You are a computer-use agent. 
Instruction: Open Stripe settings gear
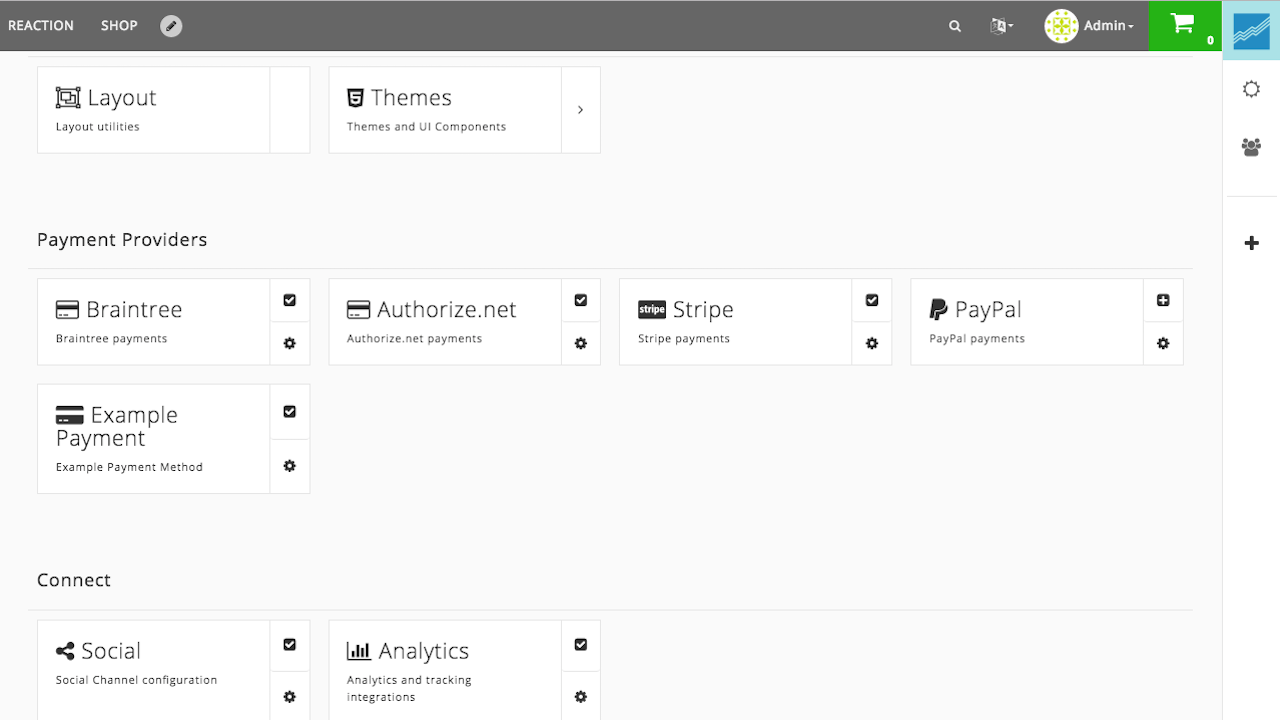click(872, 343)
